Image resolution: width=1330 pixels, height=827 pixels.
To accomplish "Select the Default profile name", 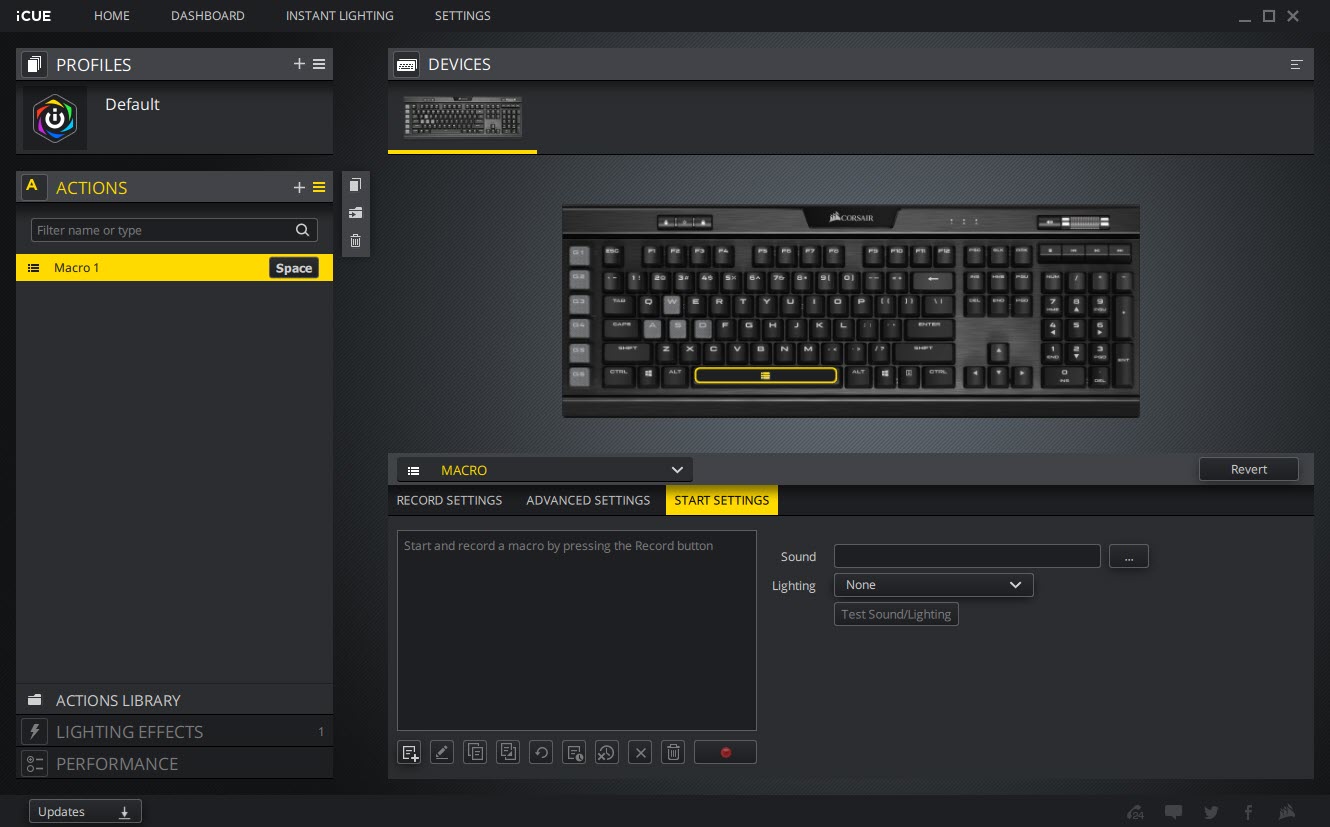I will [132, 104].
